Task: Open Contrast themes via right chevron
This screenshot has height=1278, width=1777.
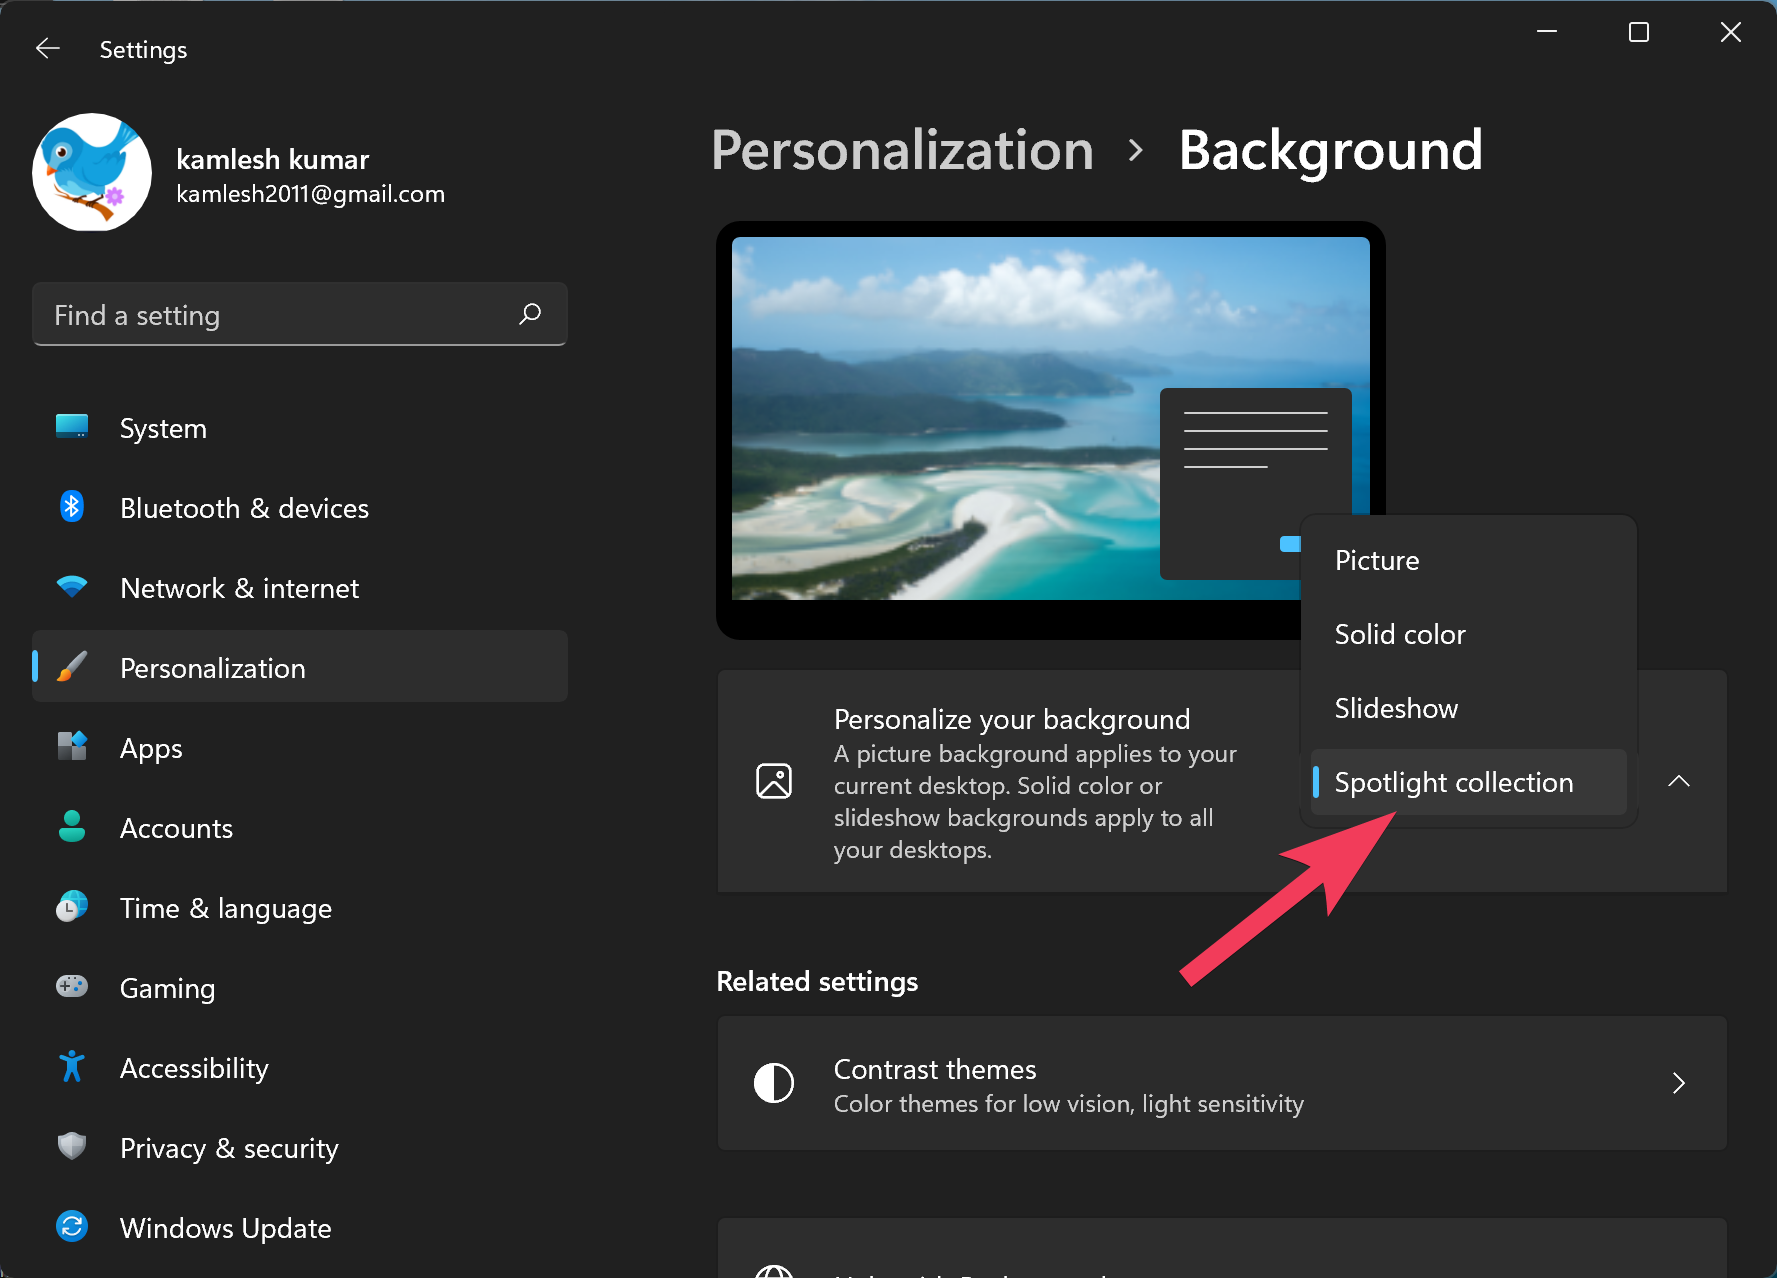Action: click(1679, 1083)
